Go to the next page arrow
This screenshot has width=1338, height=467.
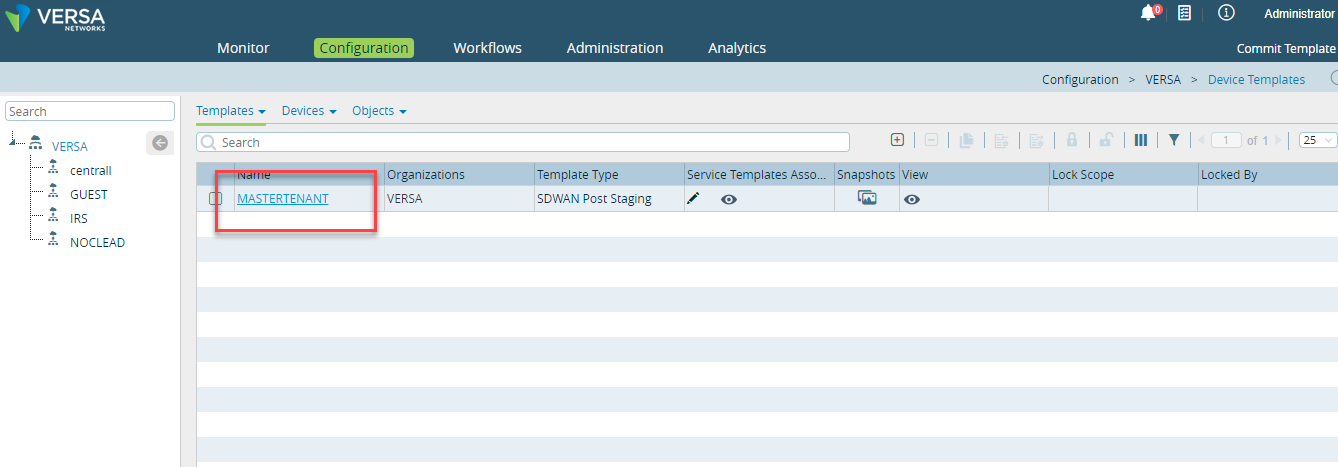(x=1278, y=140)
